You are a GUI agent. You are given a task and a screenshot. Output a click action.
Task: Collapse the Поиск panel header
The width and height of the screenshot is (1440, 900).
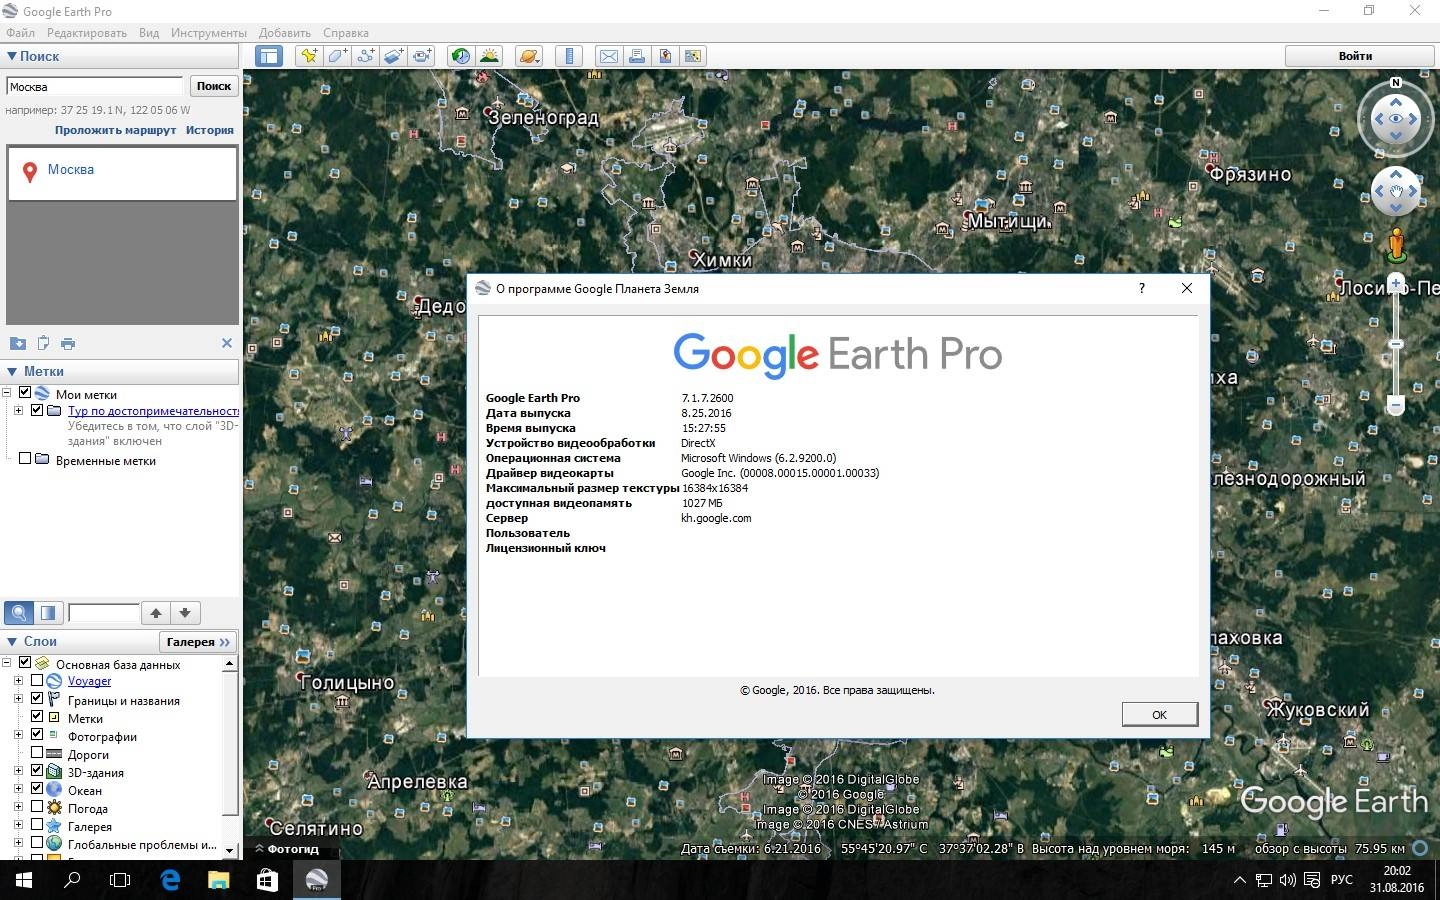pyautogui.click(x=120, y=57)
